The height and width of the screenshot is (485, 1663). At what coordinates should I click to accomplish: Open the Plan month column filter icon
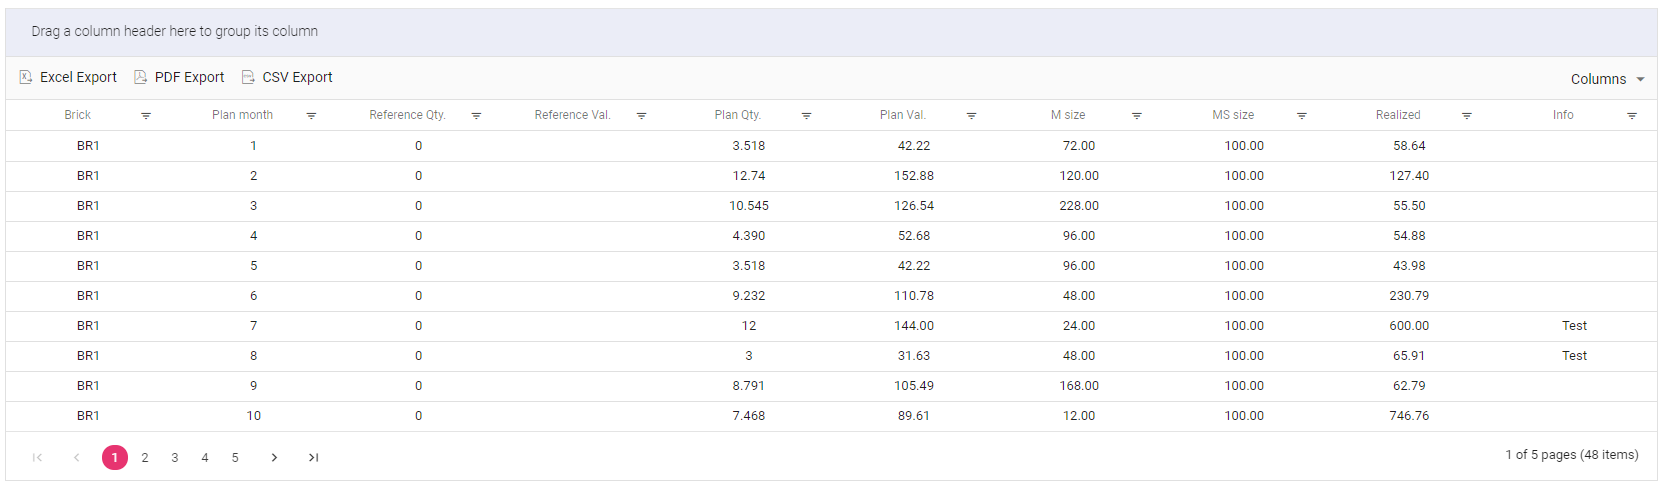311,116
